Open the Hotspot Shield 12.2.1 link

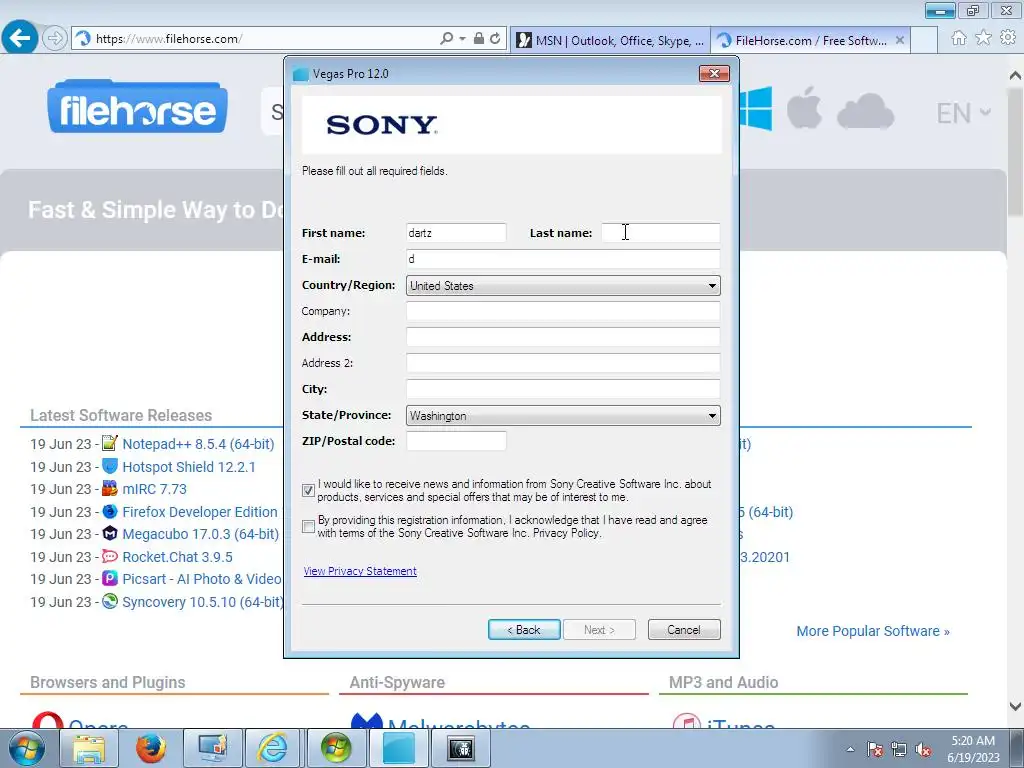click(x=189, y=467)
